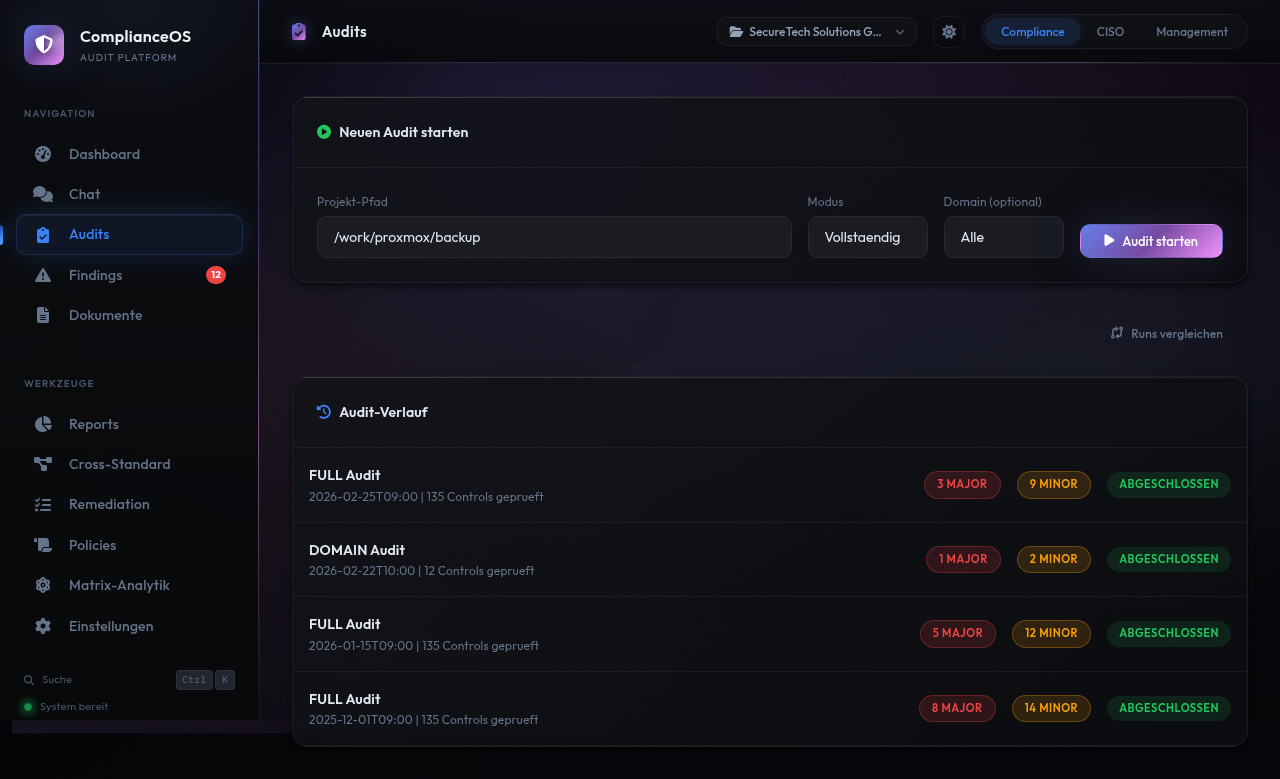Switch to the CISO role view
Viewport: 1280px width, 779px height.
(x=1110, y=32)
